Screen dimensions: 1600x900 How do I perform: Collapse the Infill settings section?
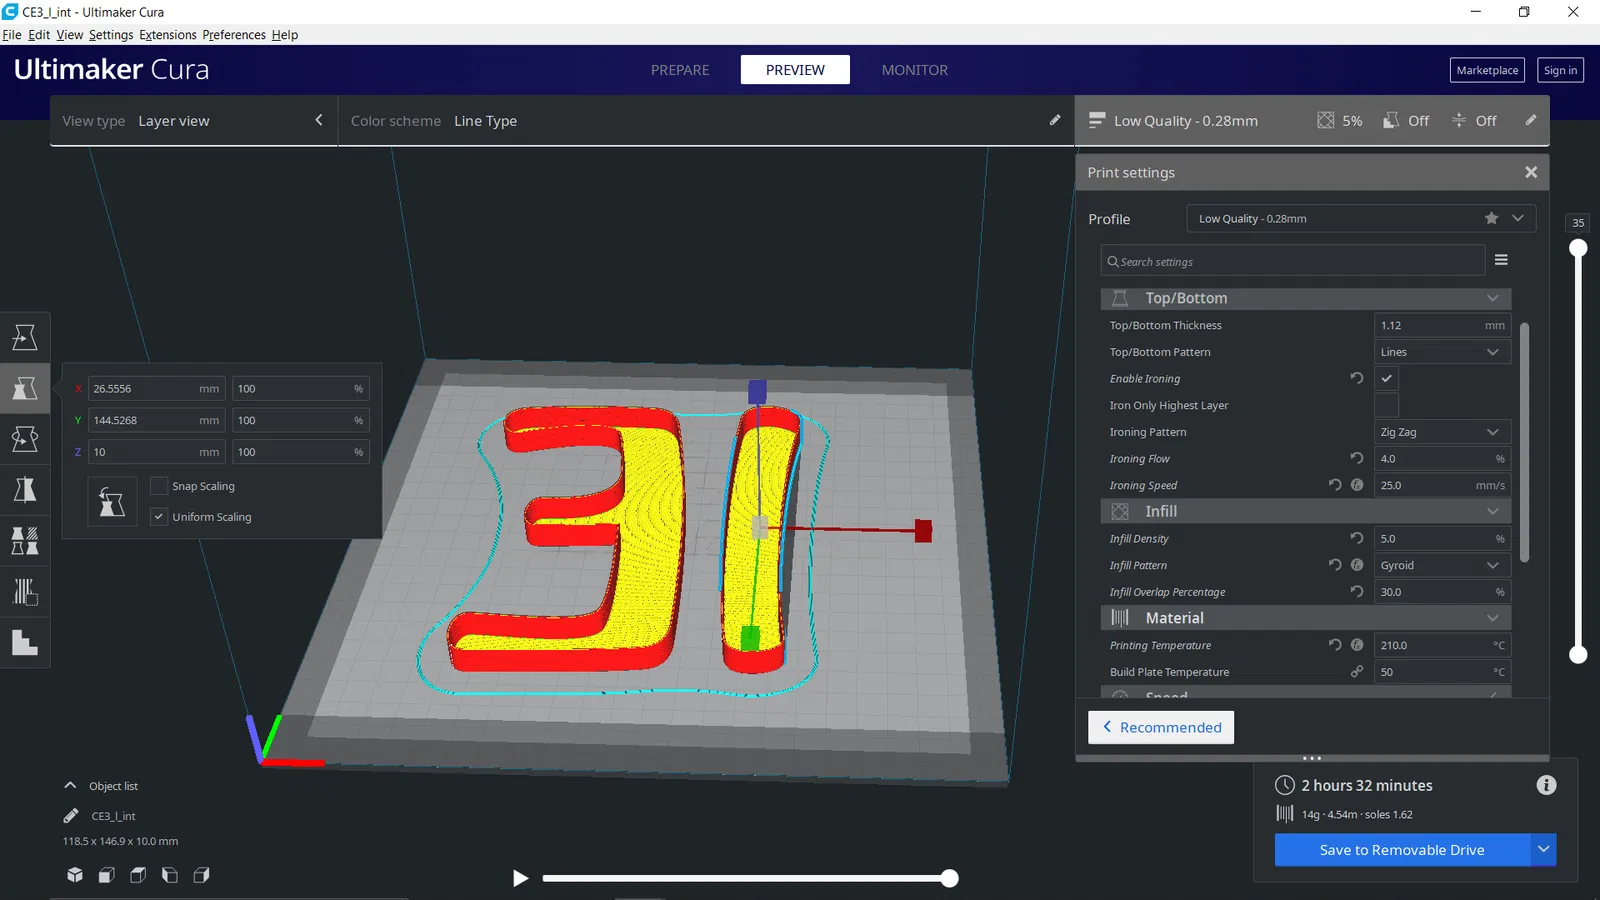(1306, 511)
